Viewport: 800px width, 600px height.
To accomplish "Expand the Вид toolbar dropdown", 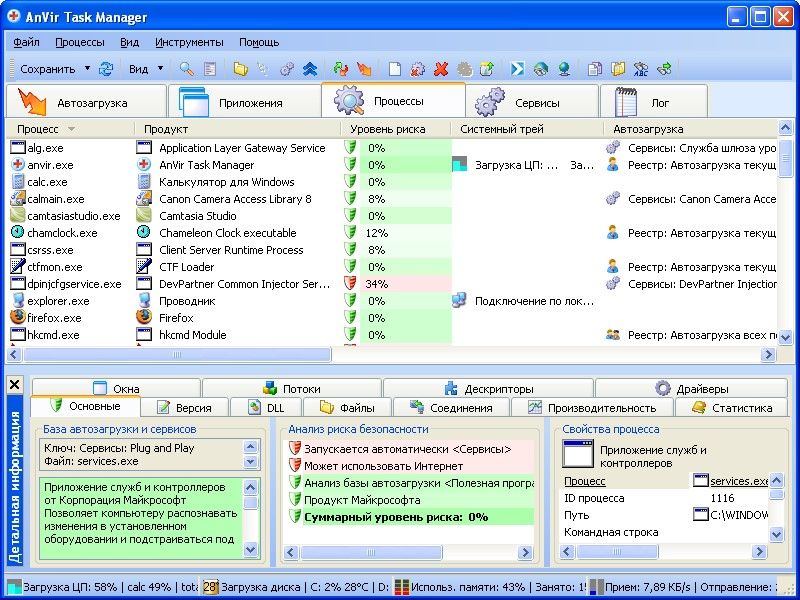I will coord(160,68).
